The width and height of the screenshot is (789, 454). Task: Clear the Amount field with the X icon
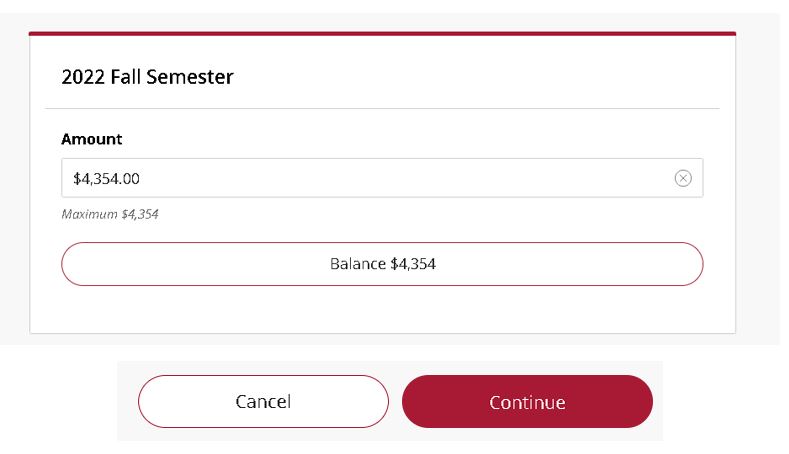tap(683, 178)
